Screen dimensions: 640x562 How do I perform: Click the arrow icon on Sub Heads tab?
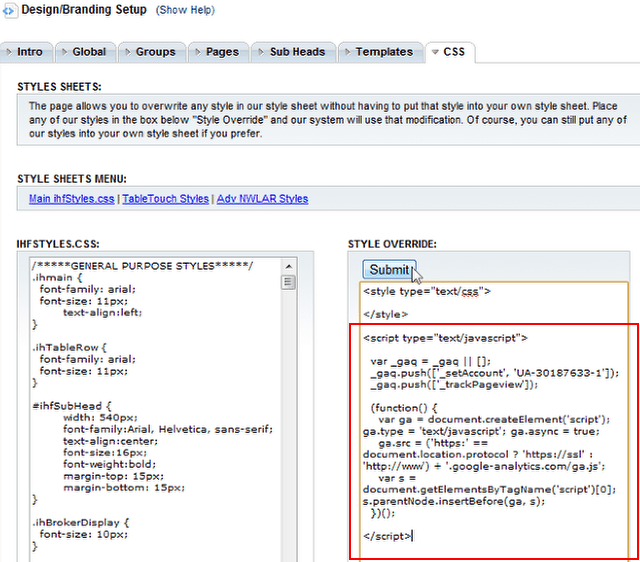[261, 52]
